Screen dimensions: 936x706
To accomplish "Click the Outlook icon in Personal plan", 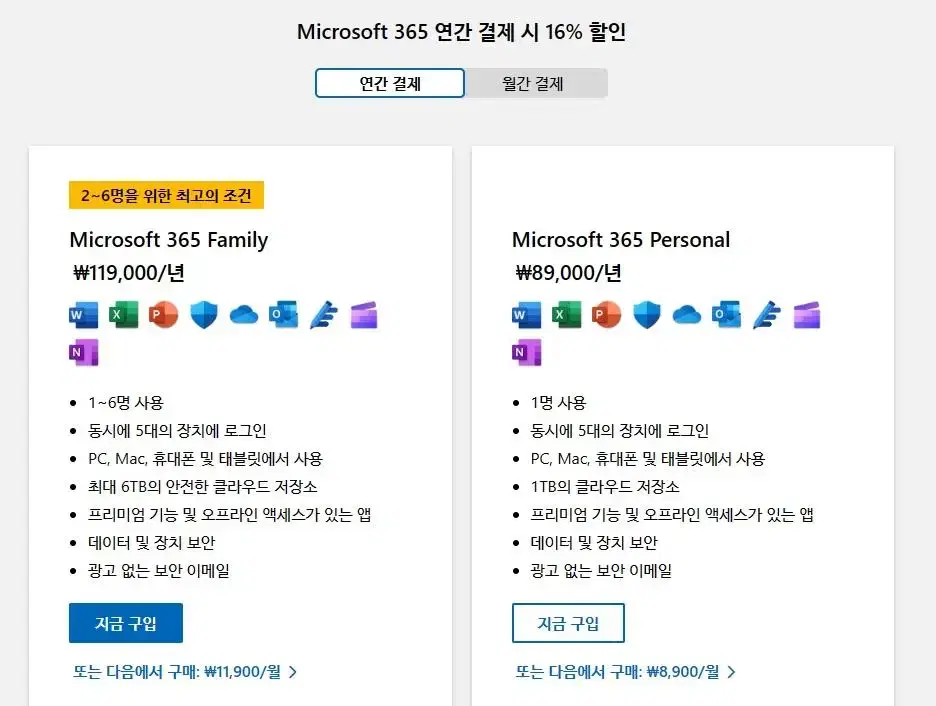I will 726,315.
